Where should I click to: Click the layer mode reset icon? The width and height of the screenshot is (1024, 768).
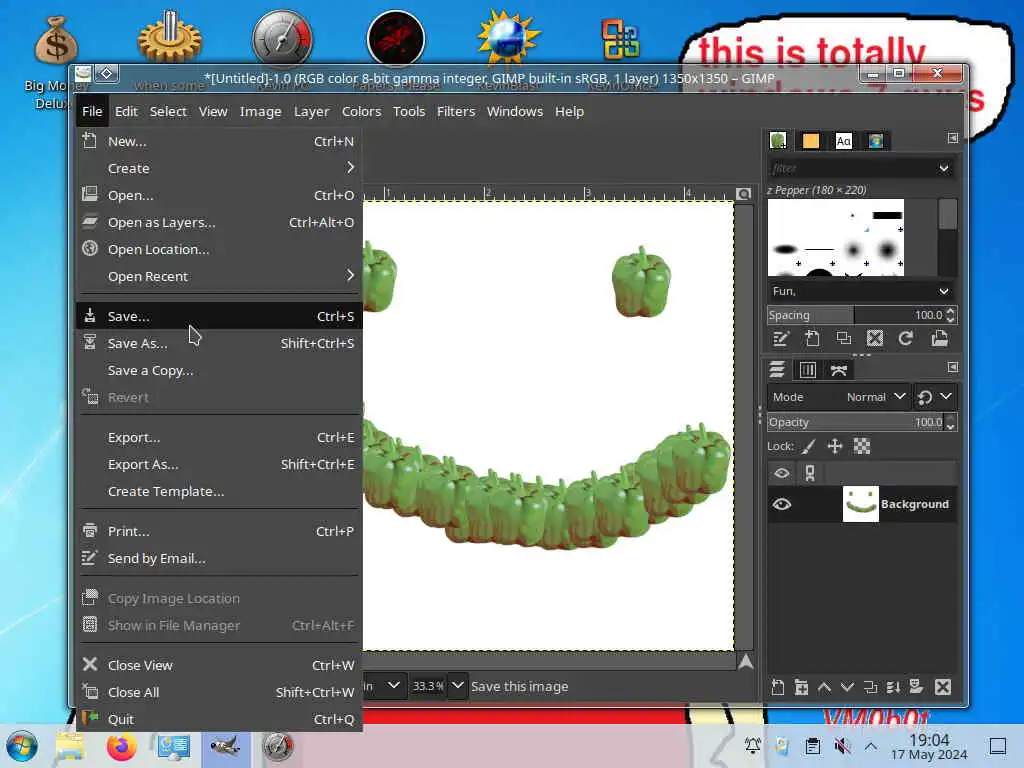click(925, 397)
